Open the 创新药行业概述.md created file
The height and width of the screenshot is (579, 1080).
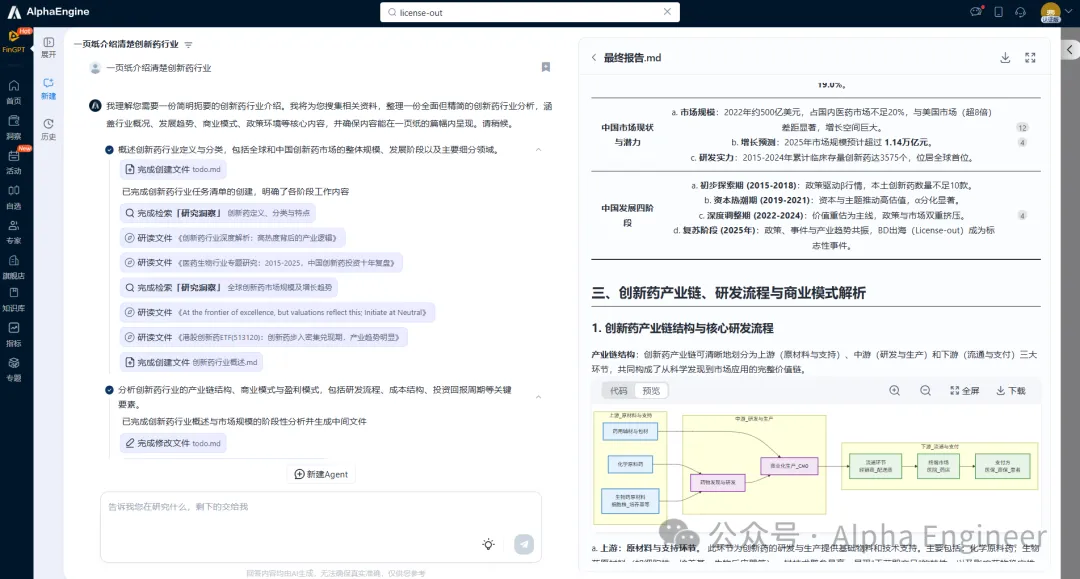click(x=191, y=362)
